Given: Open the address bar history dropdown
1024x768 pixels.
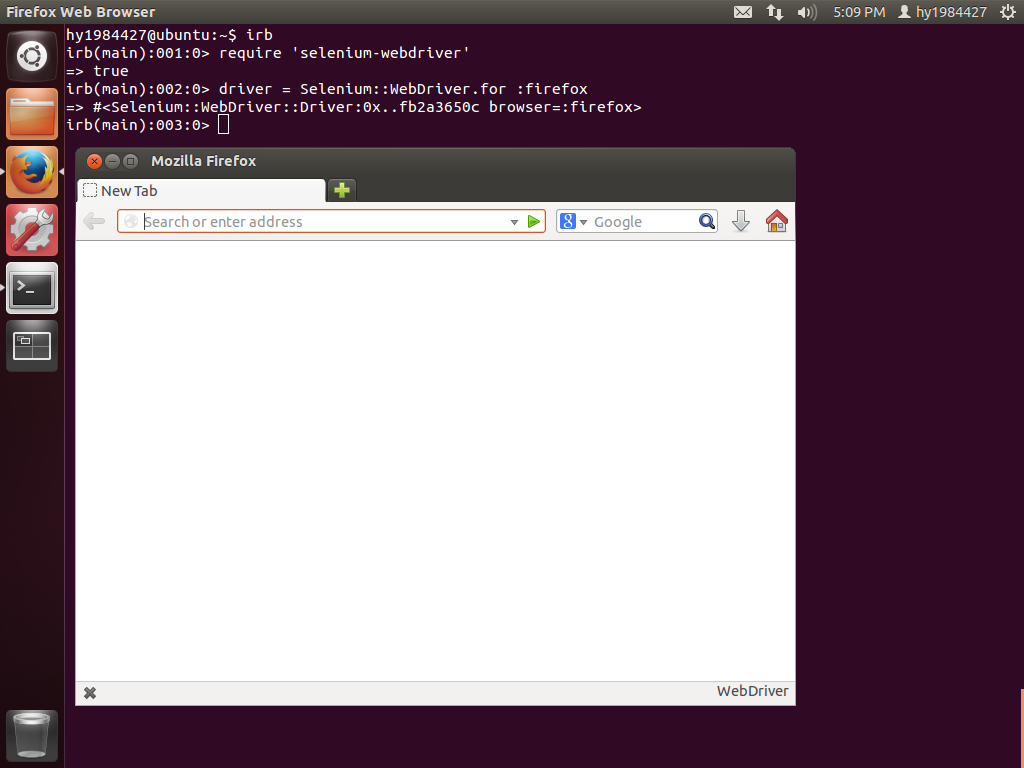Looking at the screenshot, I should 514,222.
